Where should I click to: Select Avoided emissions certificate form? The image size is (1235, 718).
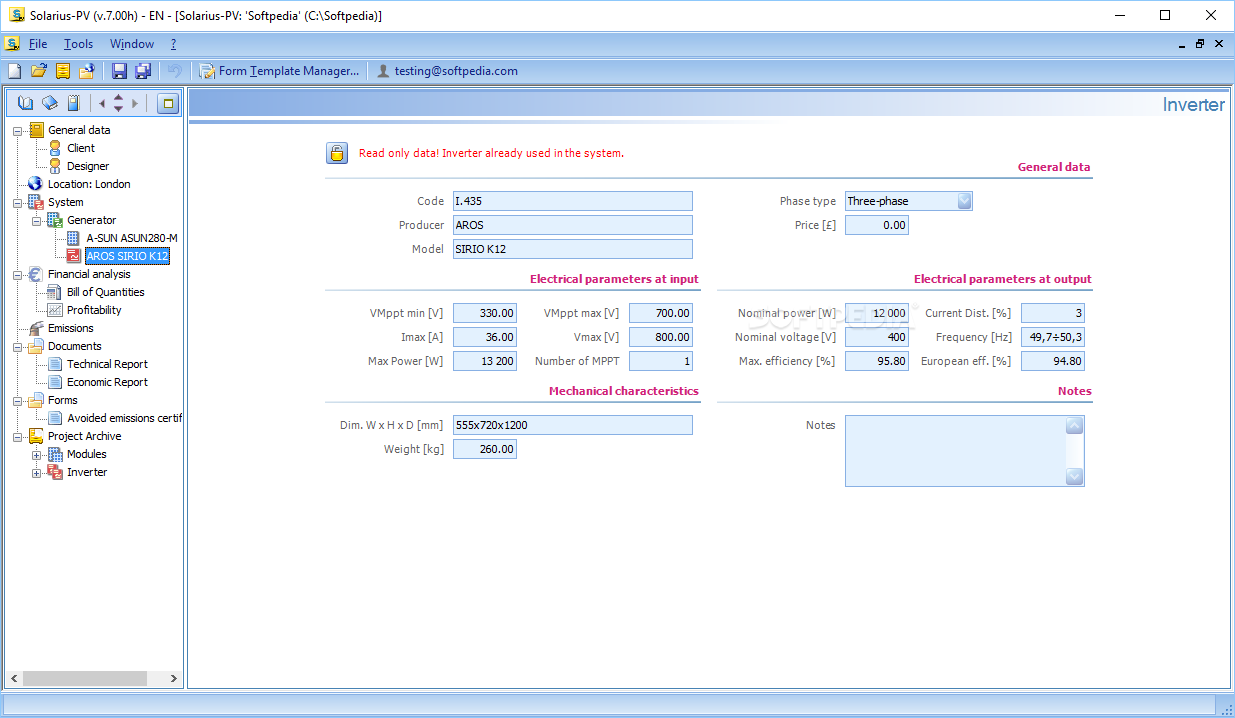(124, 418)
